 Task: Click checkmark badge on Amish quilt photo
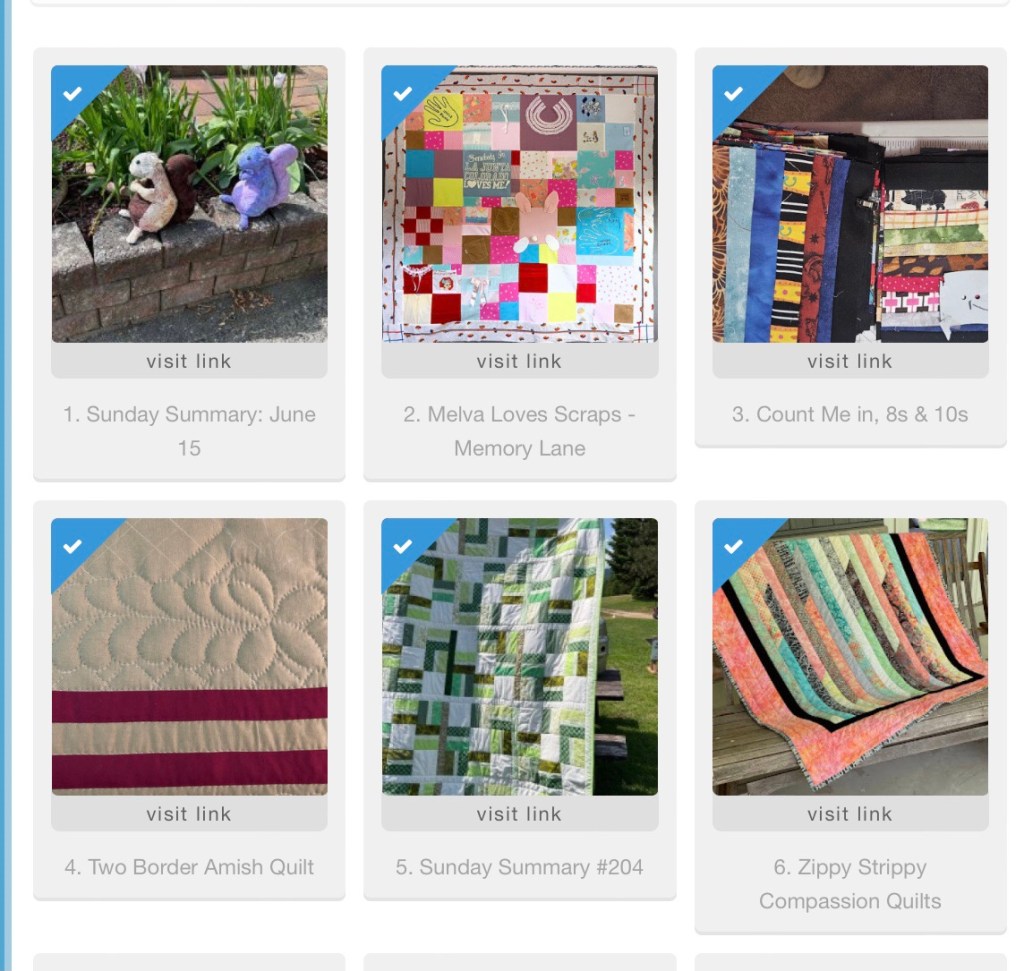click(72, 546)
